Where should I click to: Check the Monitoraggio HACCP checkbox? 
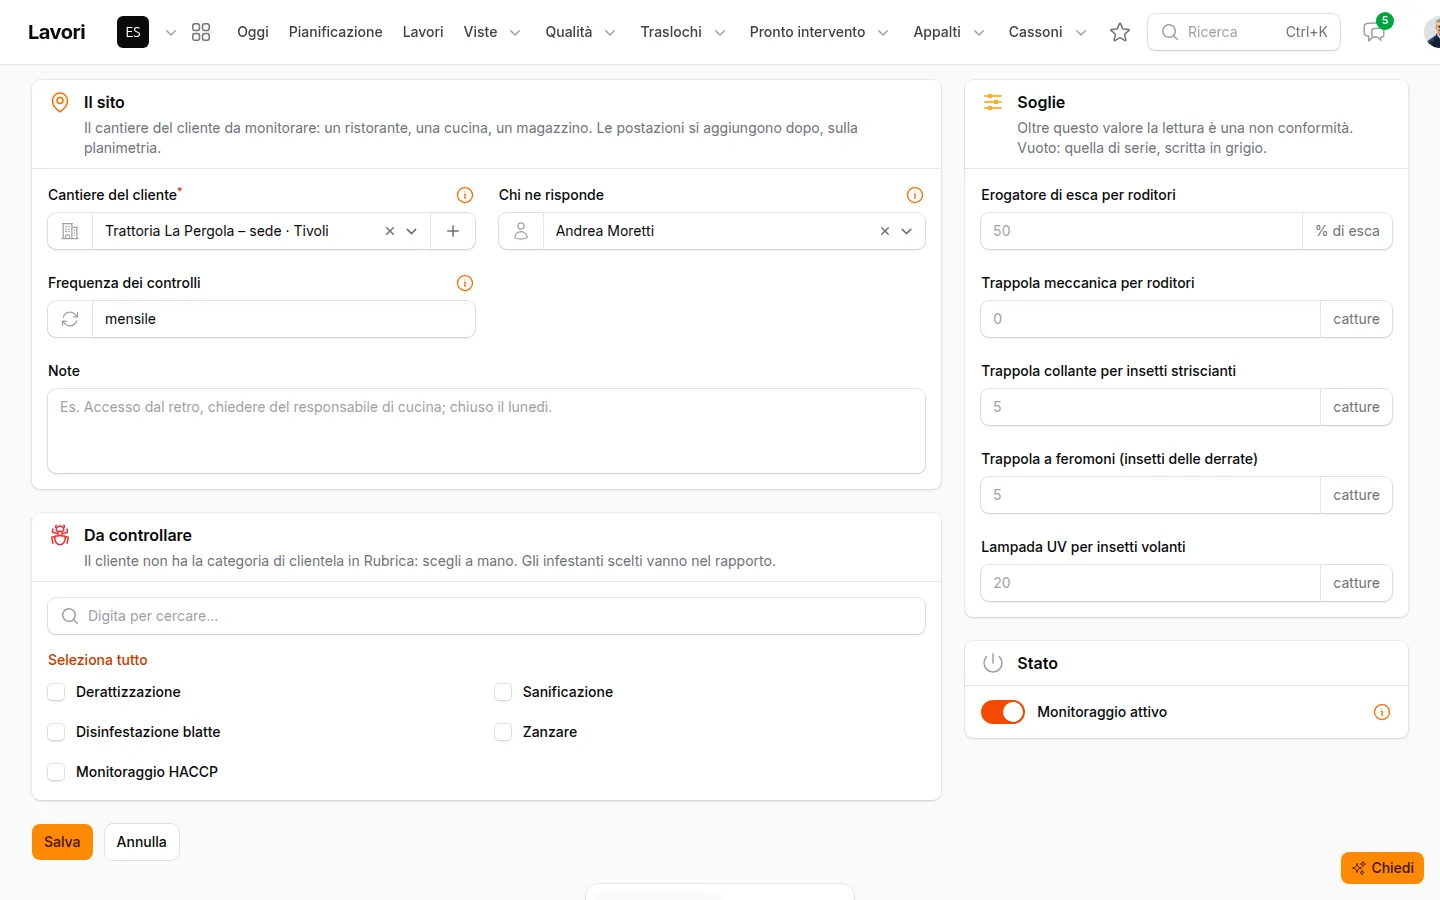(x=57, y=772)
